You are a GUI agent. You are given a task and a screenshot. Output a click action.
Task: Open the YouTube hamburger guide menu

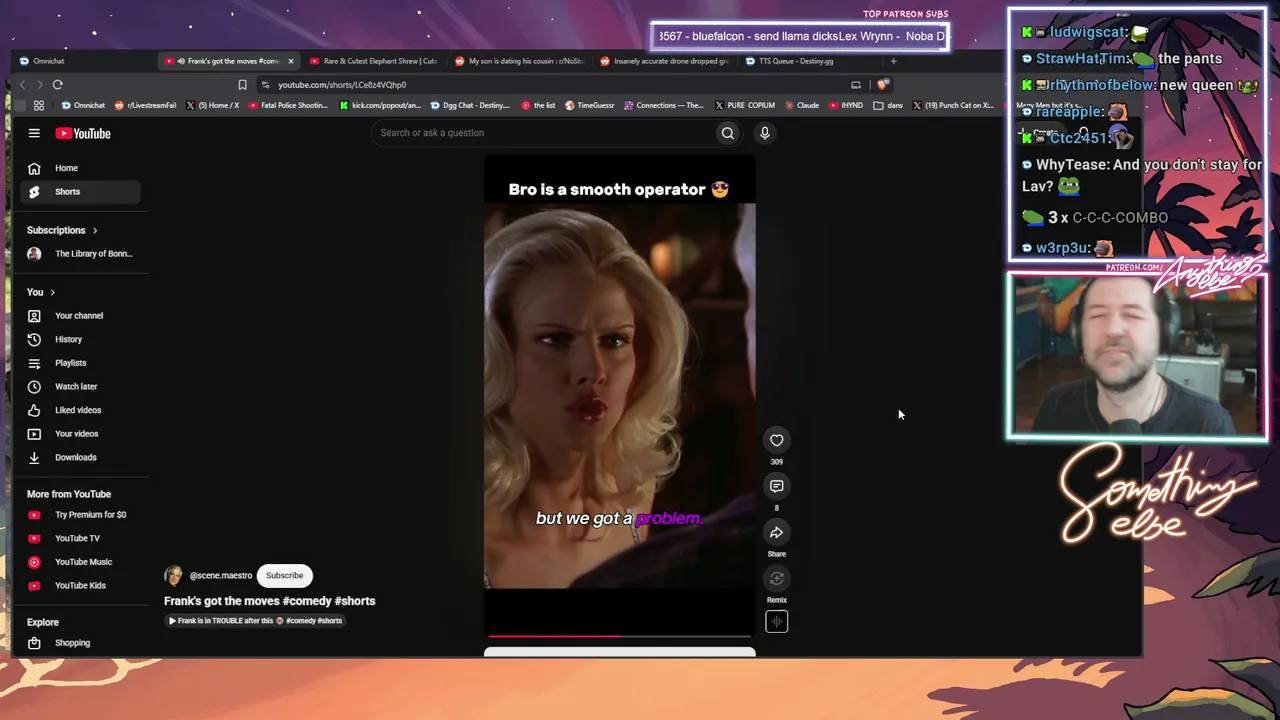[34, 133]
